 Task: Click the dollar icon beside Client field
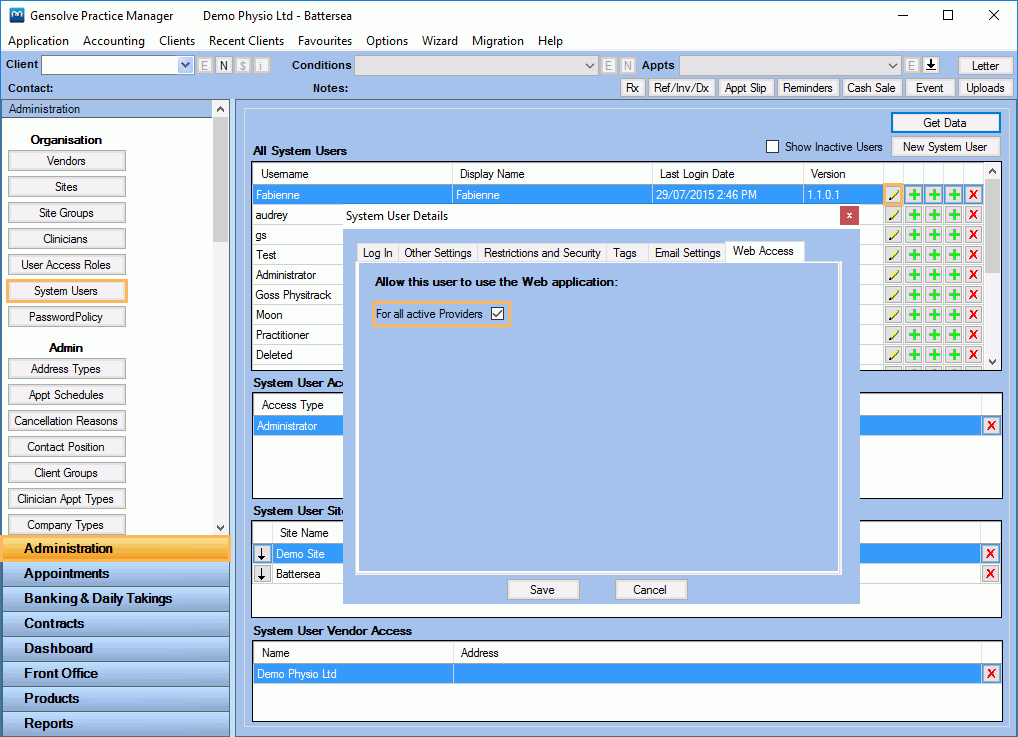[243, 66]
